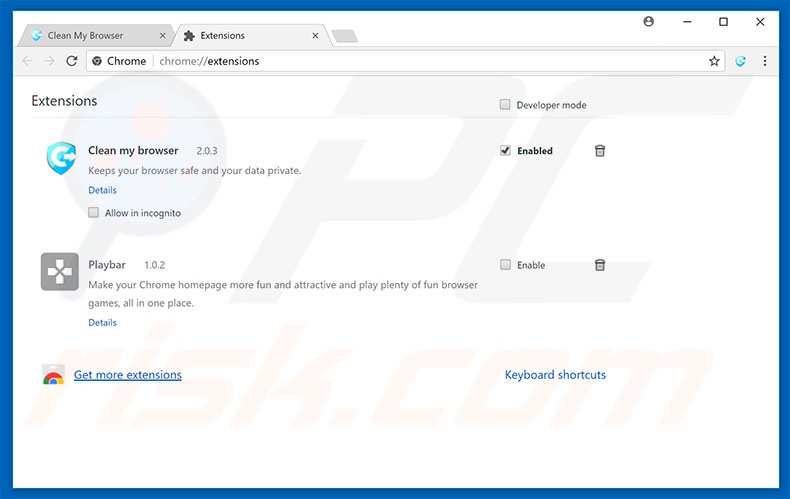The height and width of the screenshot is (499, 790).
Task: Open Chrome's three-dot menu
Action: 765,61
